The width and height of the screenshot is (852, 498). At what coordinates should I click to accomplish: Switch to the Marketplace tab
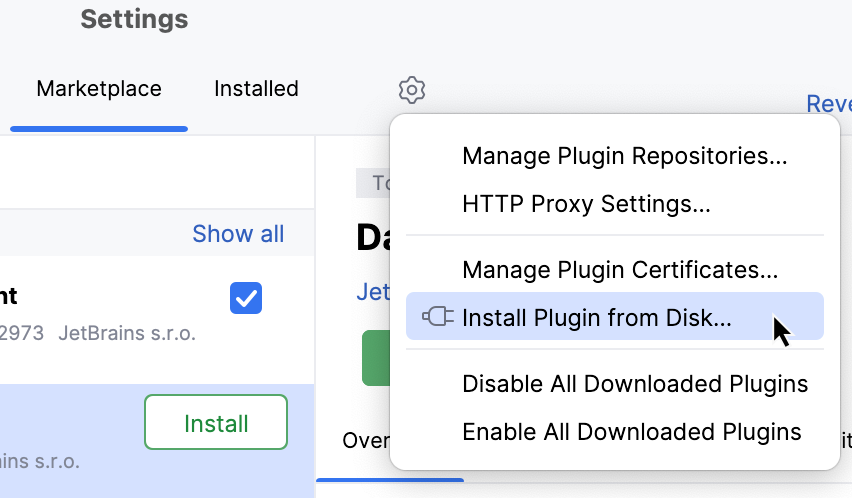coord(99,89)
